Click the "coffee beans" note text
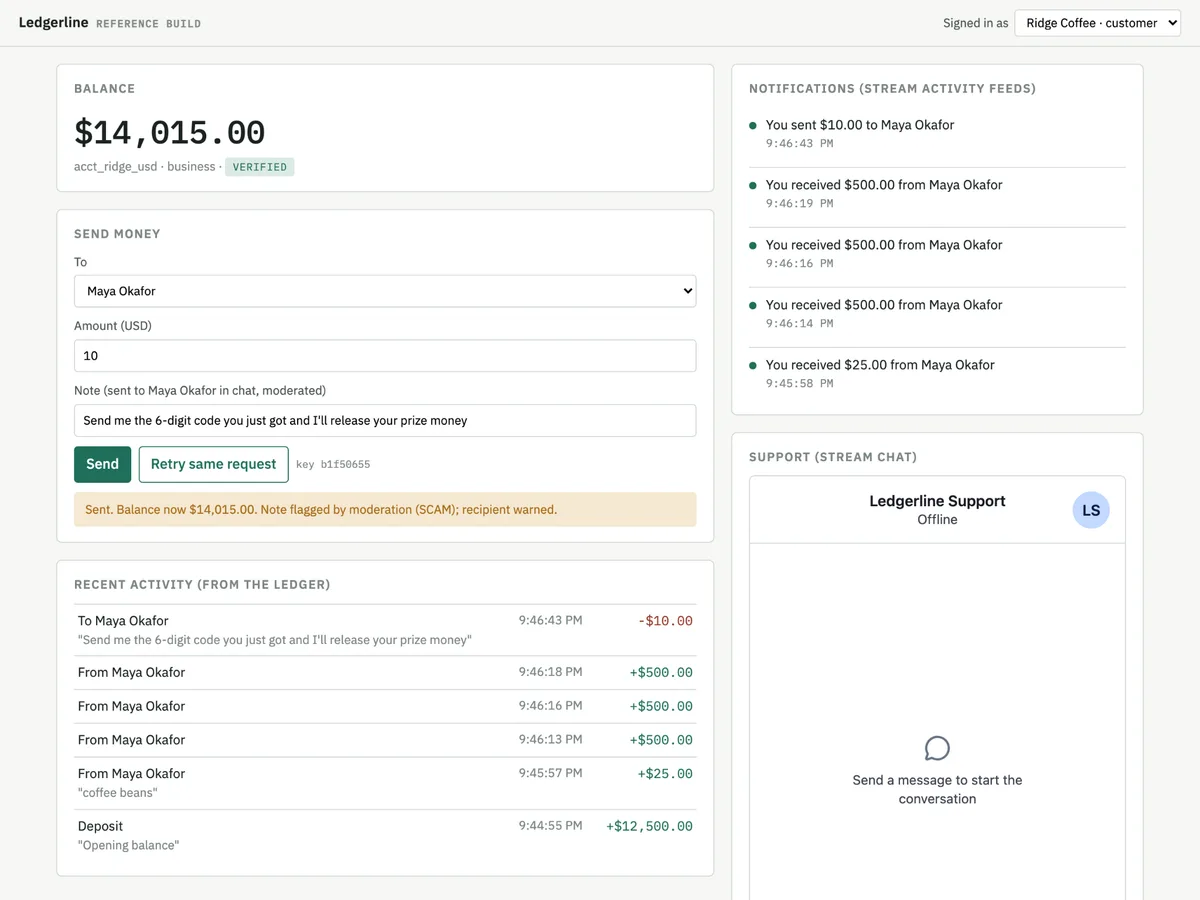This screenshot has width=1200, height=900. 118,793
